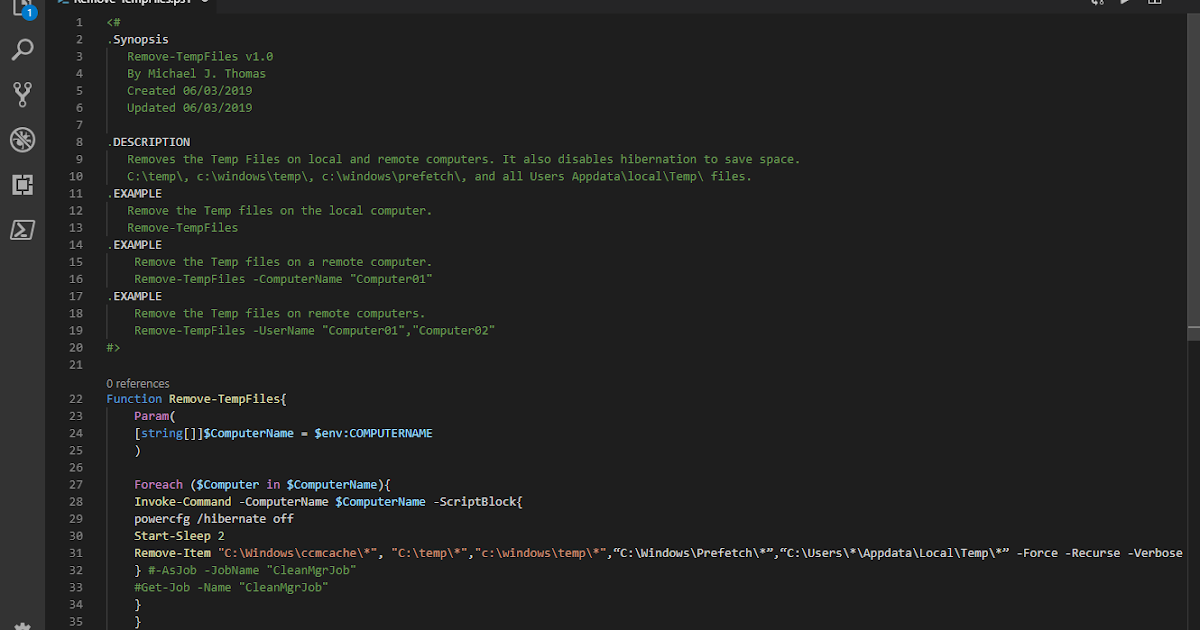Click the 'Param(' keyword
The height and width of the screenshot is (630, 1200).
pyautogui.click(x=154, y=416)
